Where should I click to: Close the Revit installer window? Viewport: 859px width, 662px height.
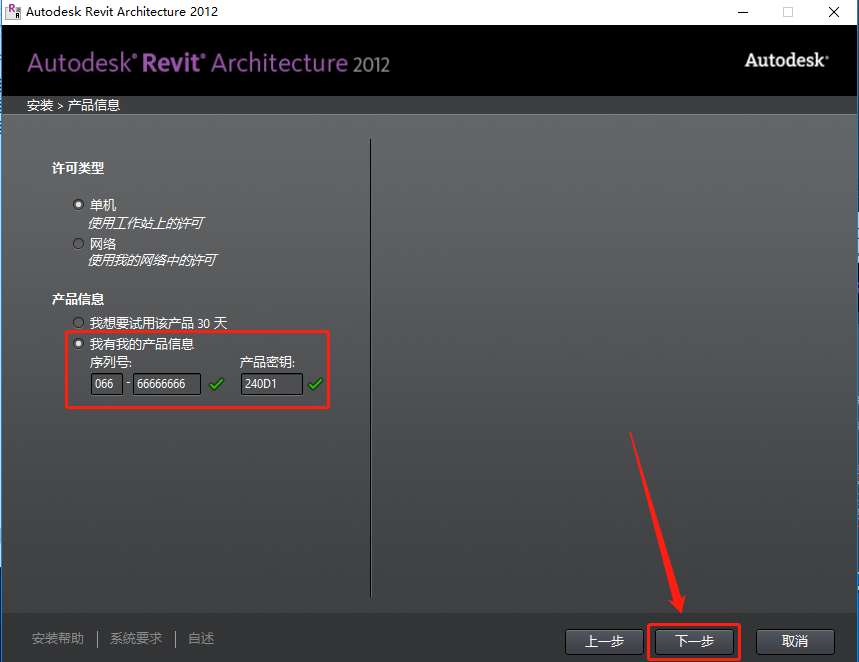[x=834, y=12]
